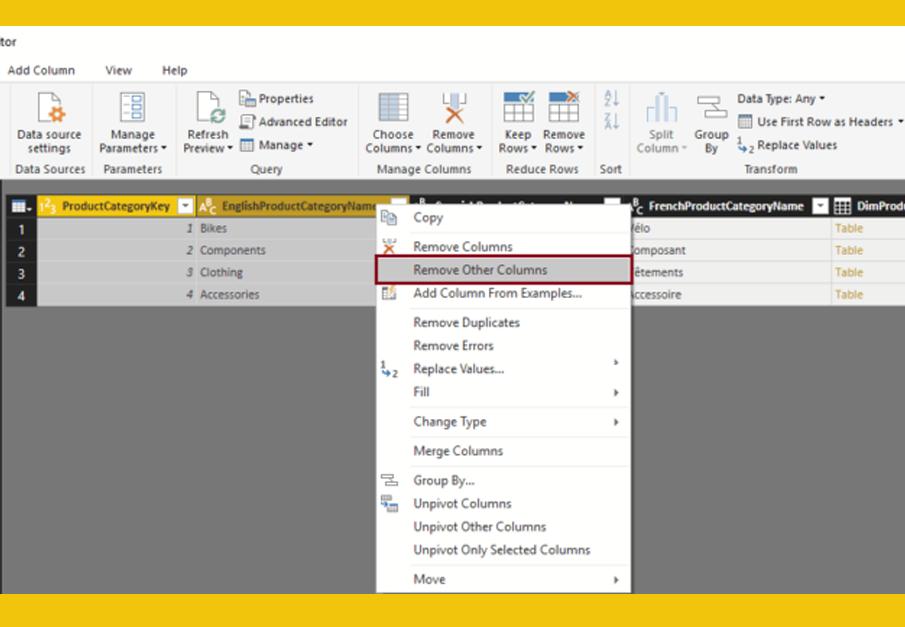Open the Advanced Editor
The image size is (905, 627).
click(294, 122)
